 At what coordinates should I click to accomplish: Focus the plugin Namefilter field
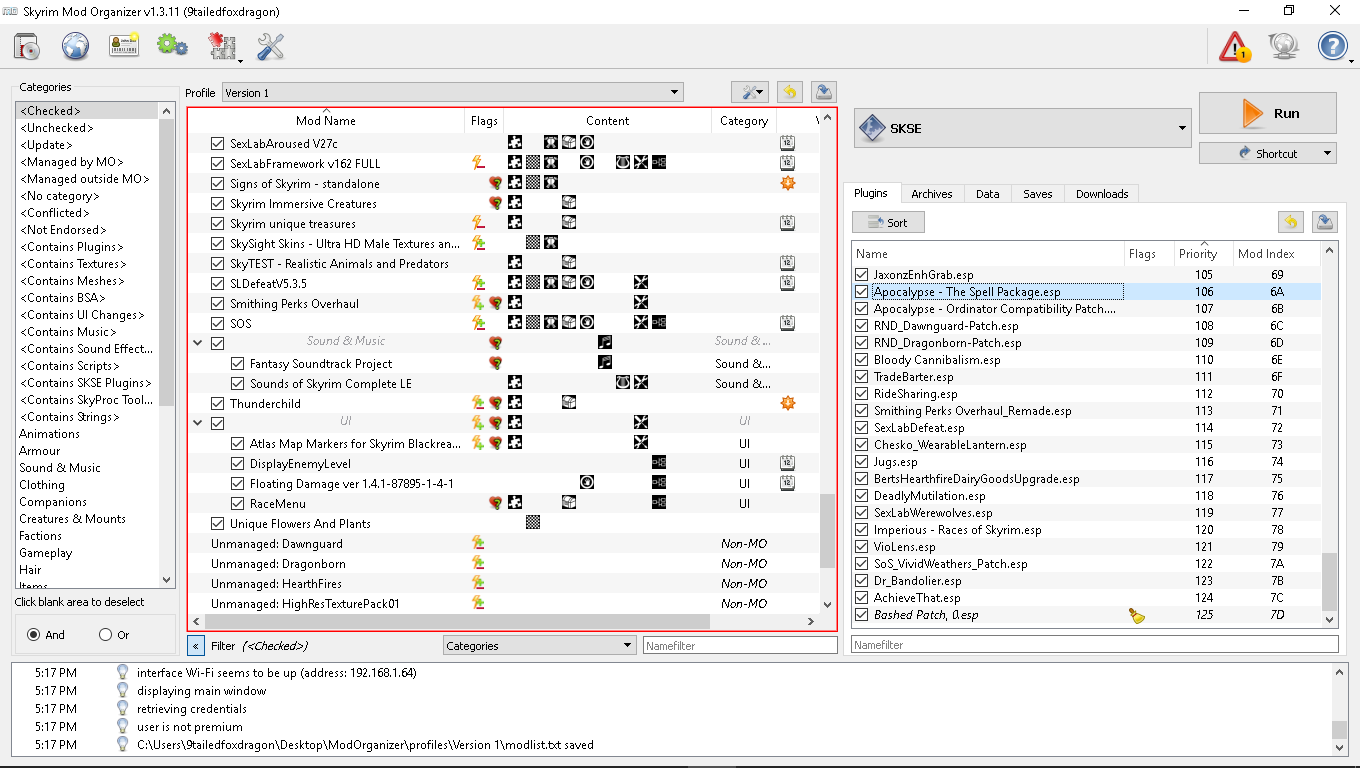tap(1094, 645)
